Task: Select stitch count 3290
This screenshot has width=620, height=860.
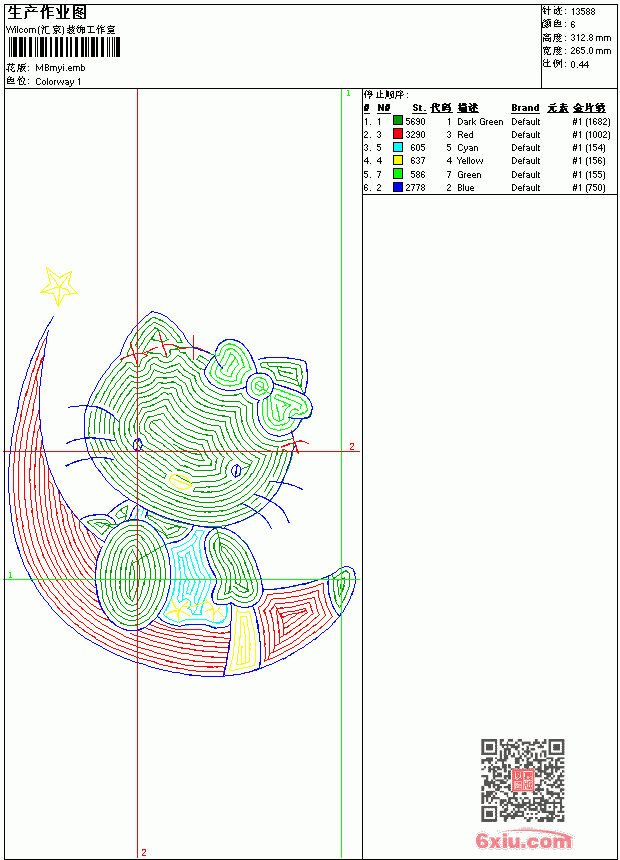Action: [415, 134]
